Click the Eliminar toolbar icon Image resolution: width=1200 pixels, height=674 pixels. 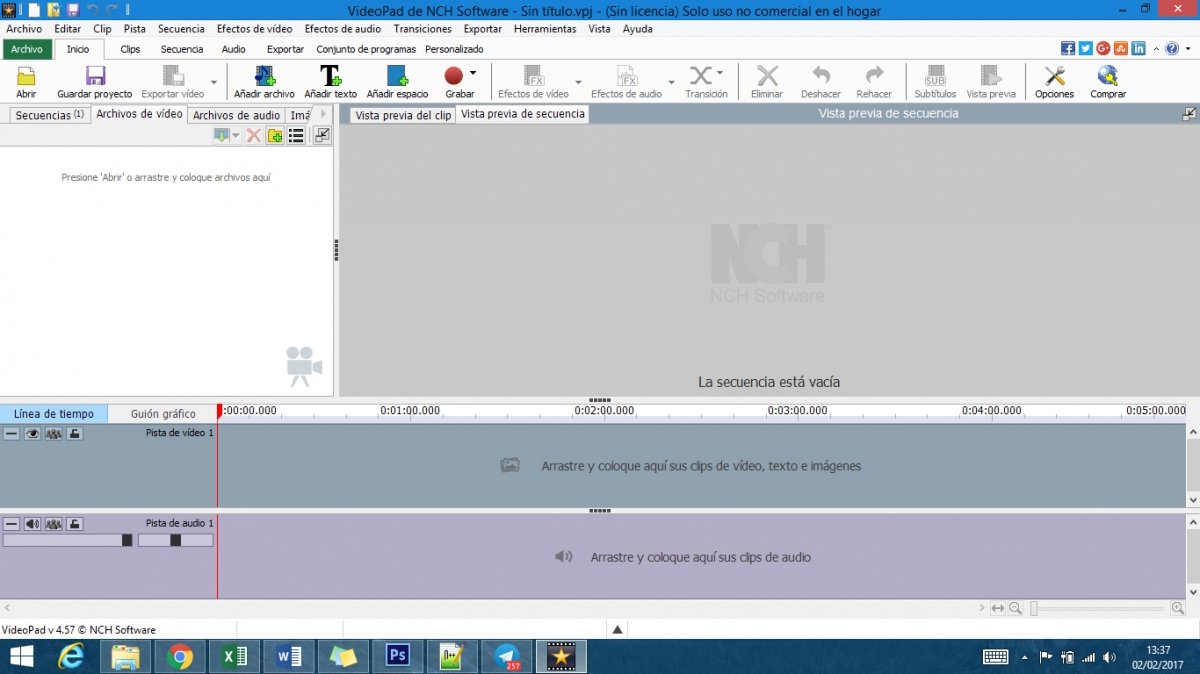click(767, 81)
